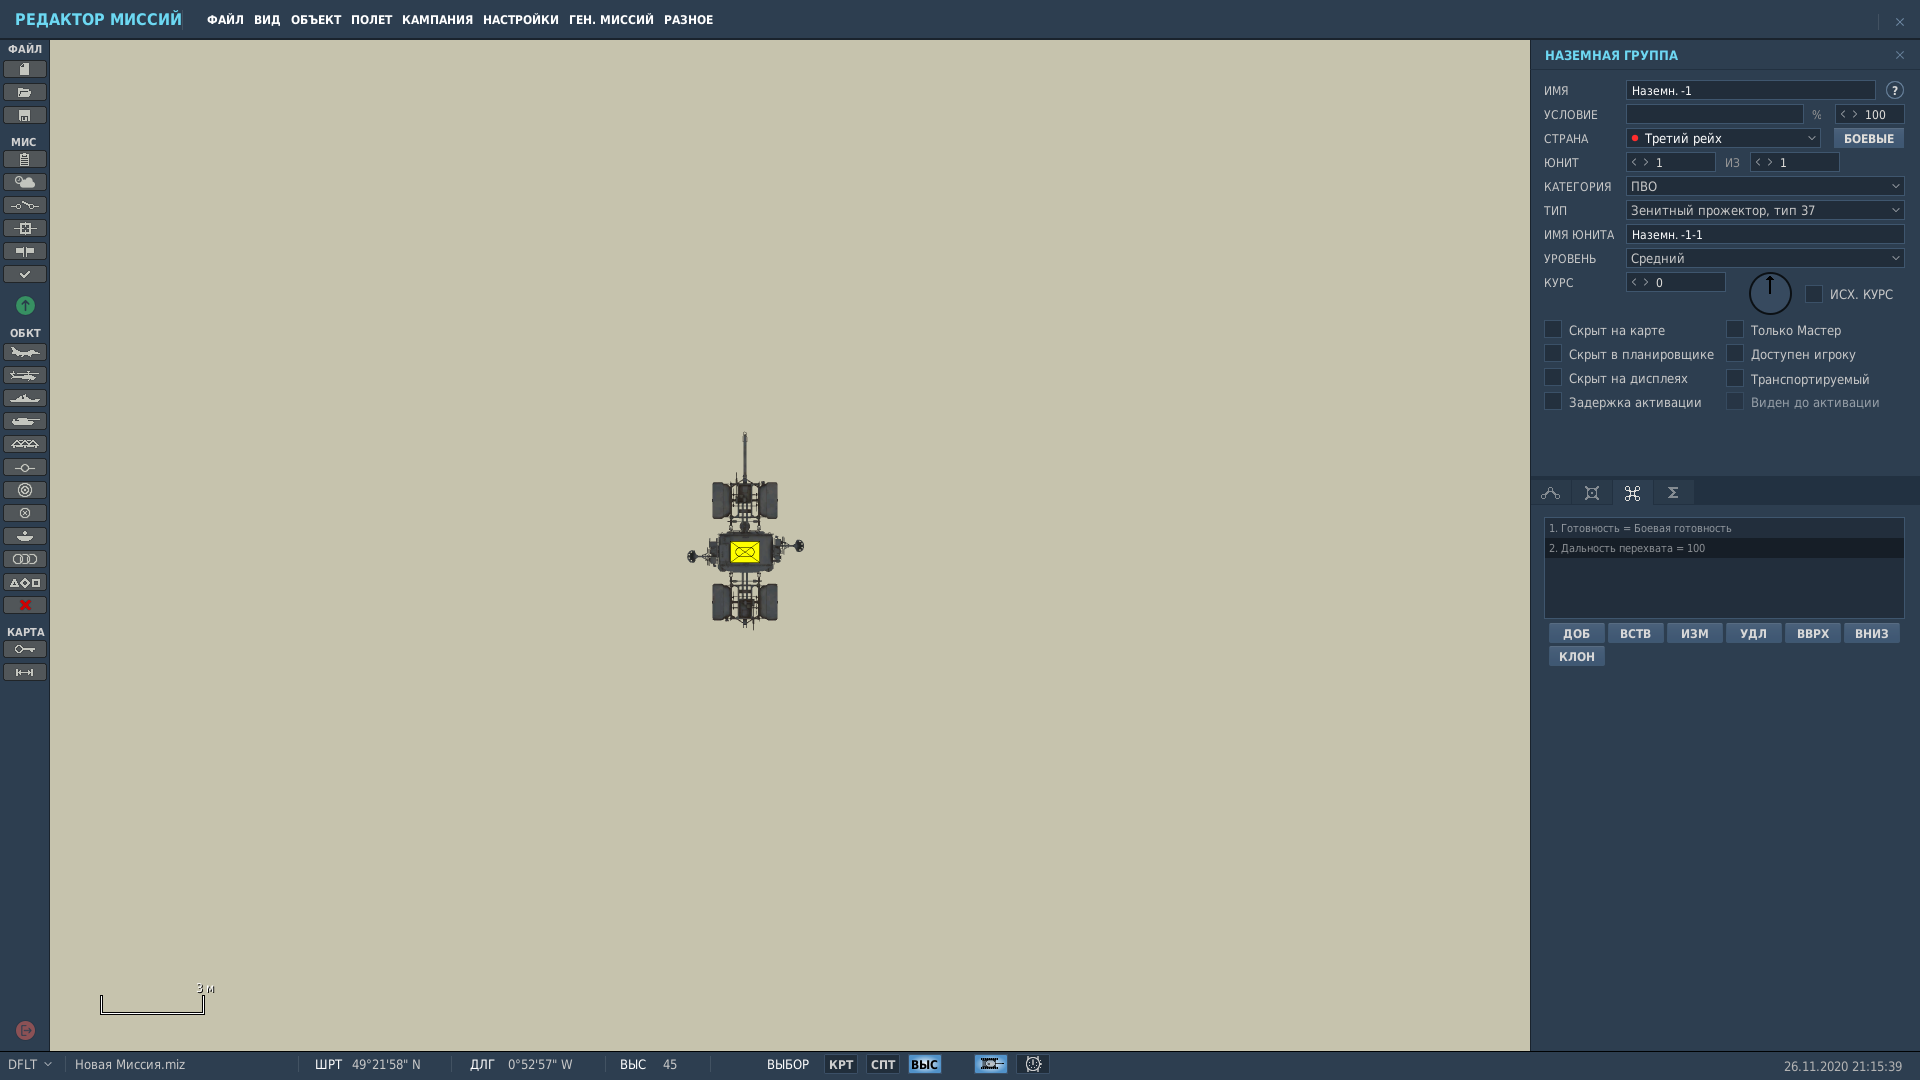Image resolution: width=1920 pixels, height=1080 pixels.
Task: Click the ИМЯ group name field
Action: coord(1751,90)
